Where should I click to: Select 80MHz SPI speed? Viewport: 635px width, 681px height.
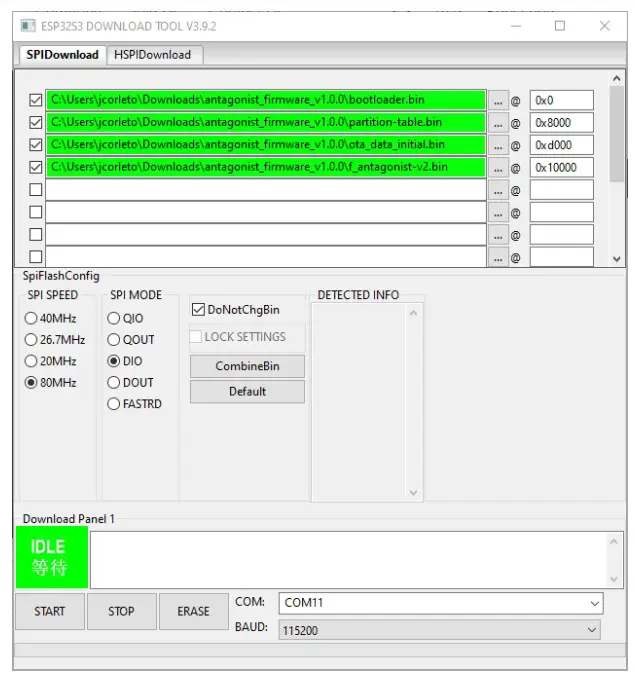[50, 383]
